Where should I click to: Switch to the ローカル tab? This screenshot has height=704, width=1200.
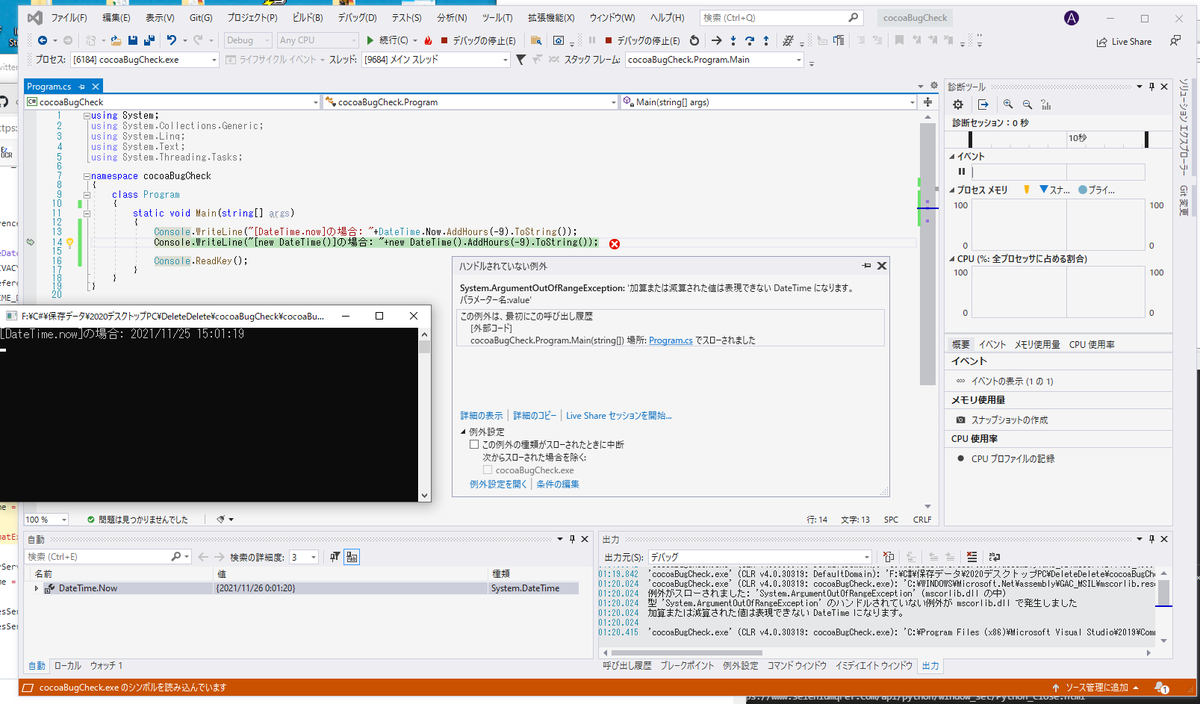click(x=68, y=665)
